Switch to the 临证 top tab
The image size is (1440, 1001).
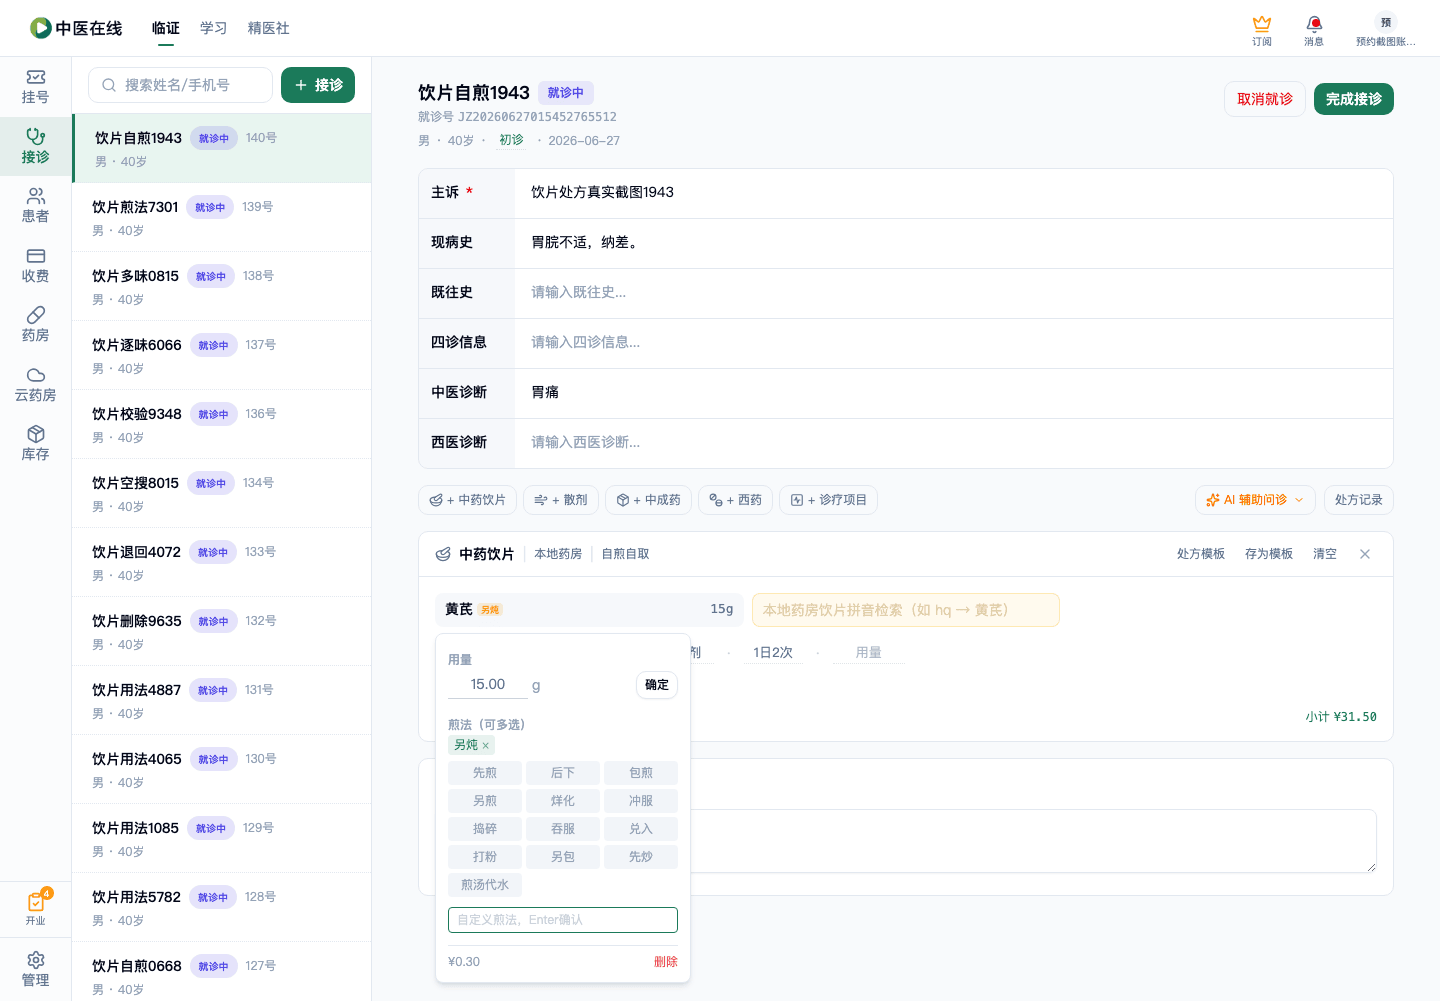[166, 28]
